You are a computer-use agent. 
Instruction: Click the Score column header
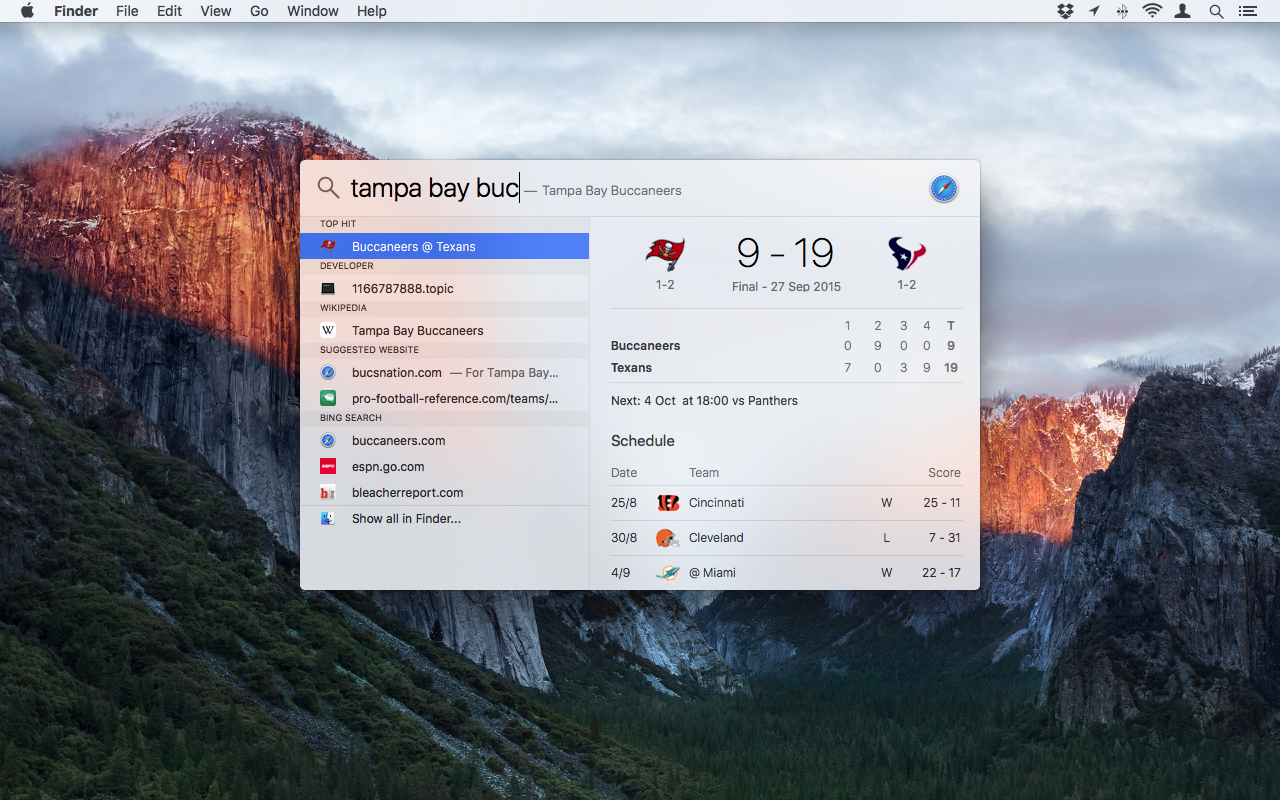tap(944, 473)
